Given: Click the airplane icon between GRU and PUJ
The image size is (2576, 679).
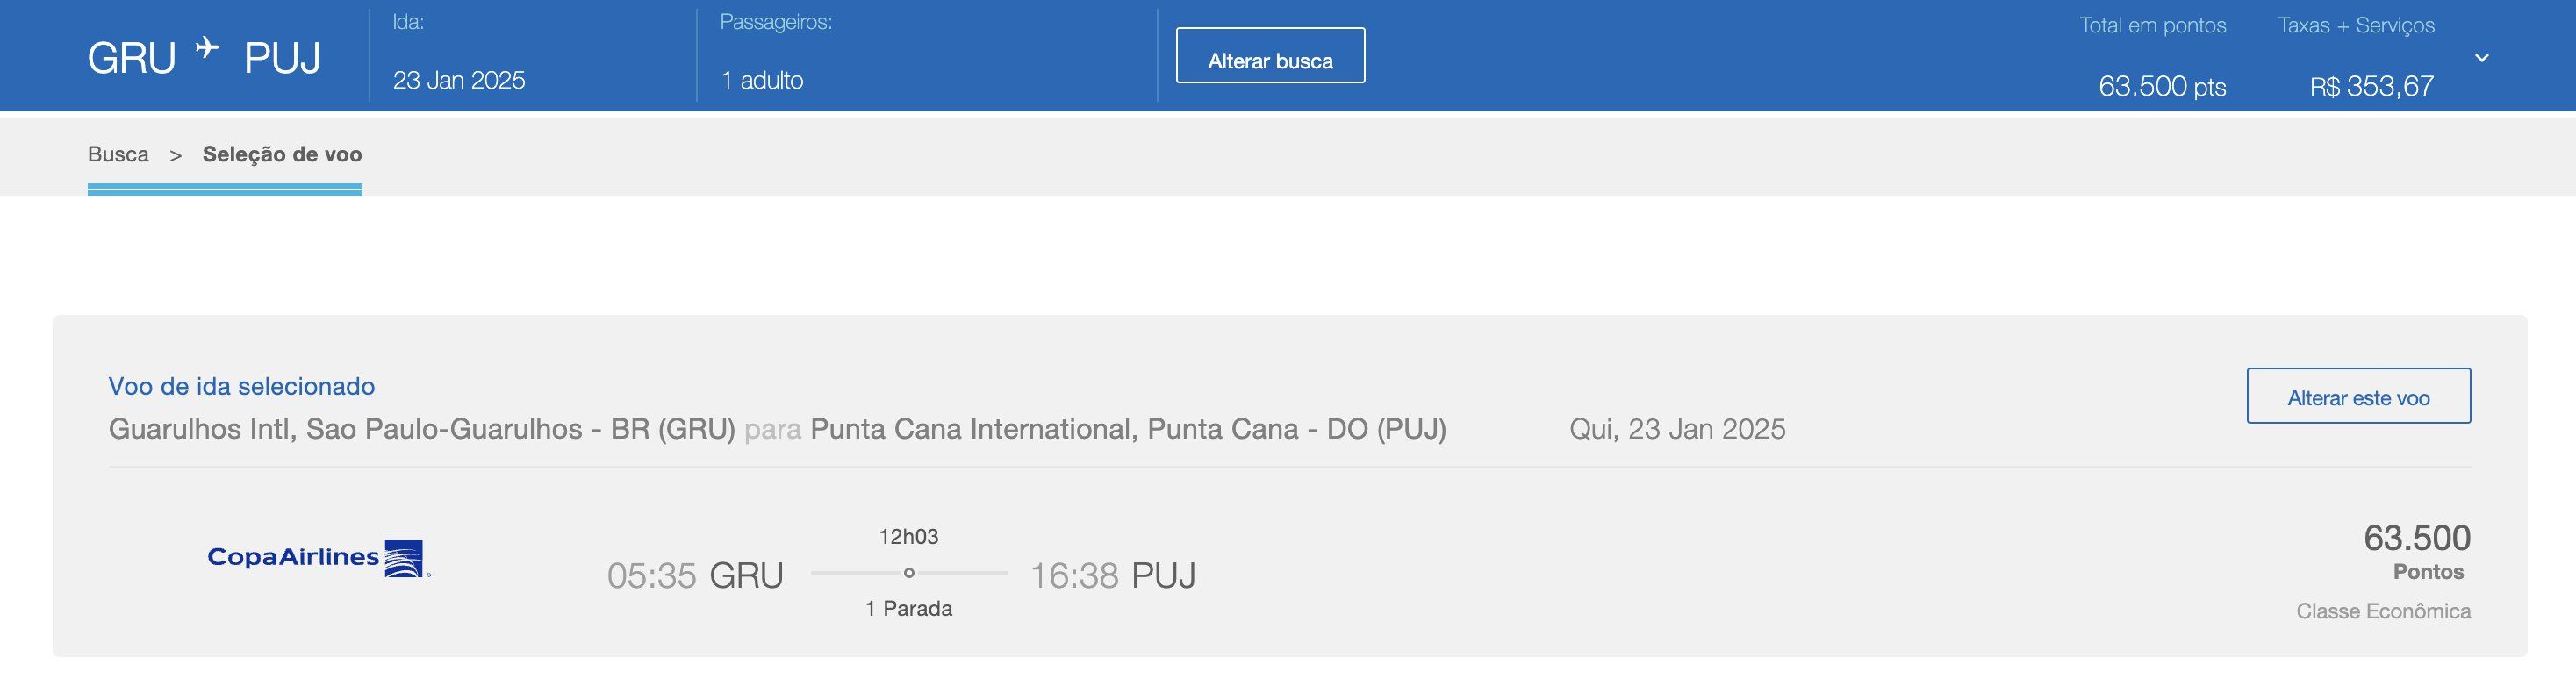Looking at the screenshot, I should click(207, 48).
